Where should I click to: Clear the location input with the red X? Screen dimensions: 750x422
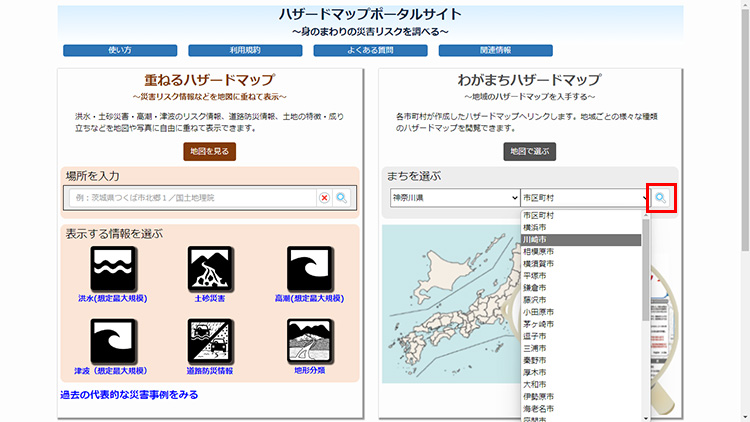tap(324, 198)
